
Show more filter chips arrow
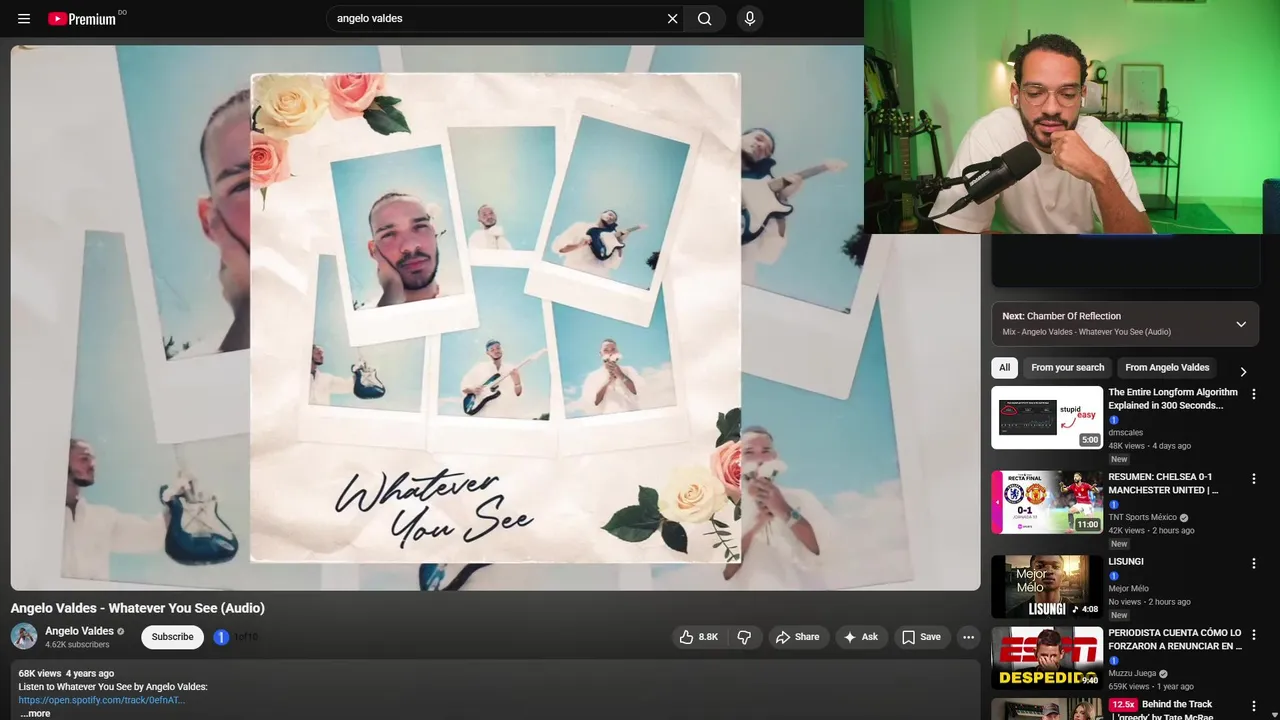pos(1243,371)
